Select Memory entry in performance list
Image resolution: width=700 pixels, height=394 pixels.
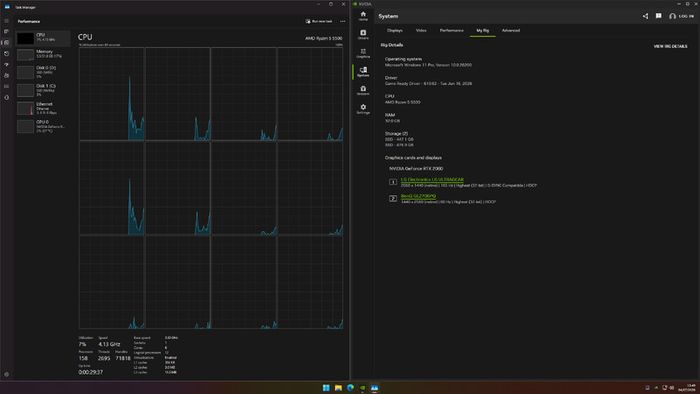tap(43, 54)
